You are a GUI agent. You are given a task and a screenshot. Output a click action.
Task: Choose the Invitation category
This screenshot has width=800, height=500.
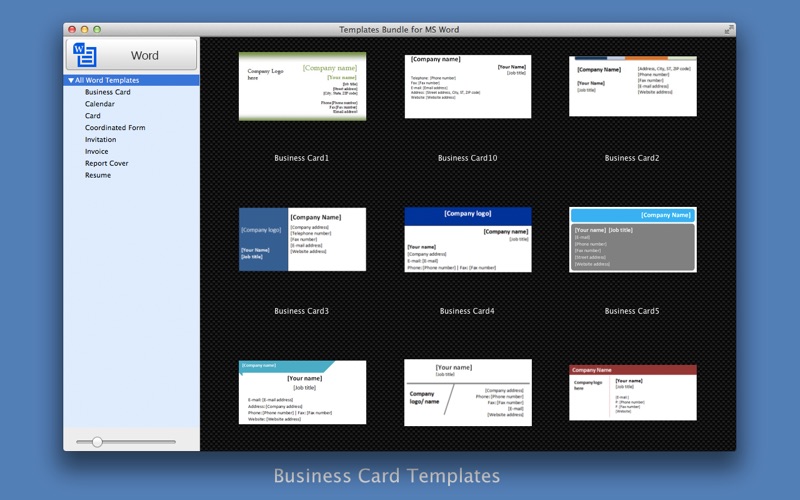point(101,139)
